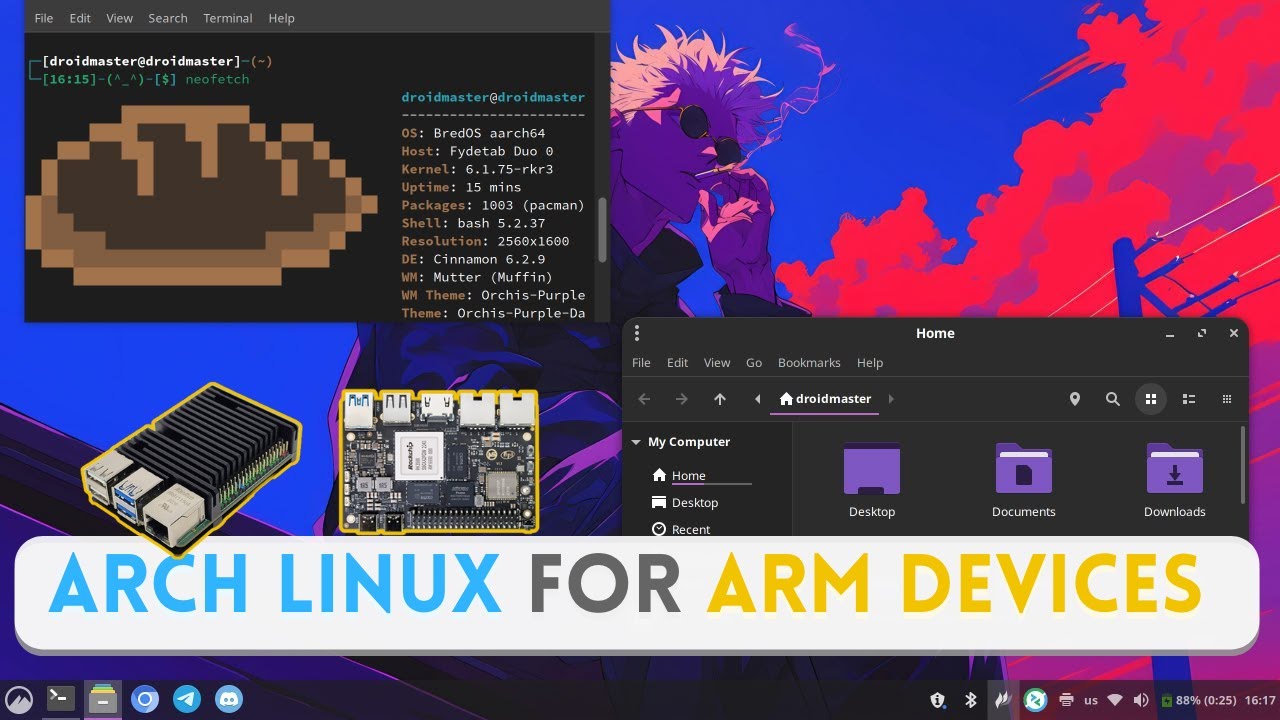Image resolution: width=1280 pixels, height=720 pixels.
Task: Close the Home file manager window
Action: [1234, 333]
